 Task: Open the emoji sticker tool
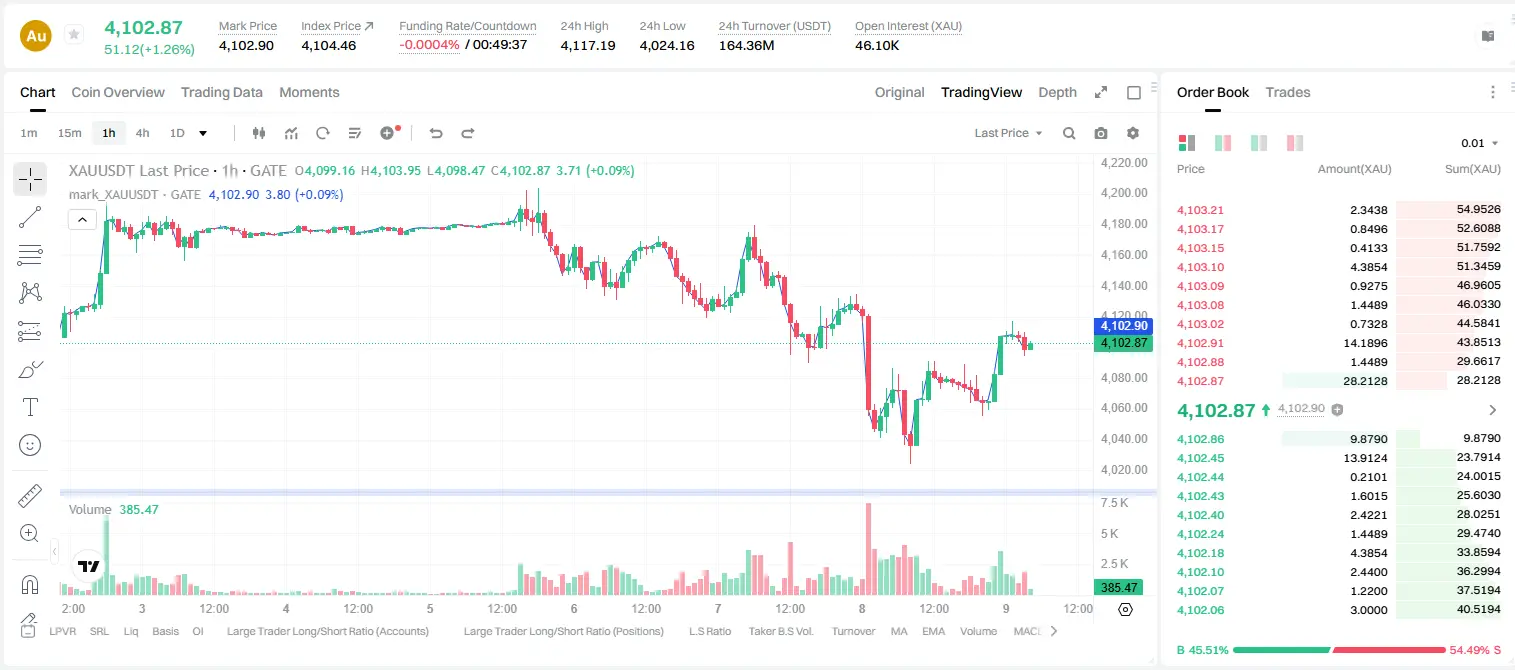click(30, 445)
